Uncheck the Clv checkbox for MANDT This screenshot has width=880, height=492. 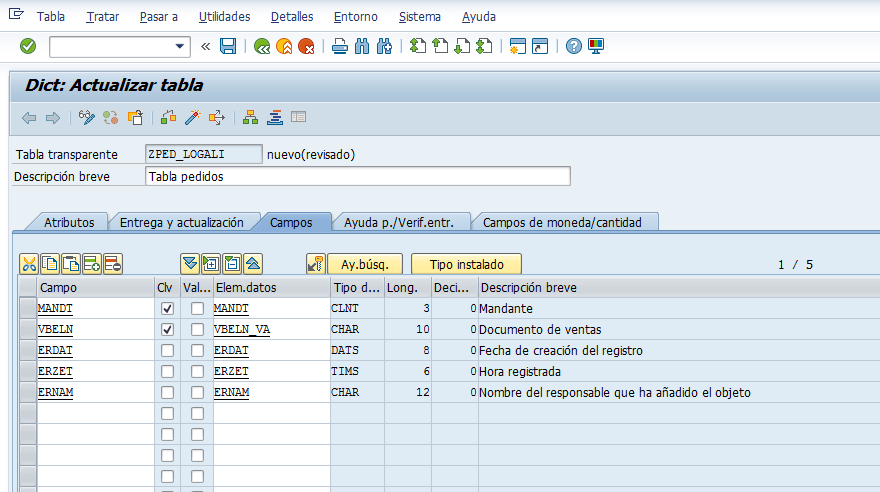pyautogui.click(x=167, y=309)
